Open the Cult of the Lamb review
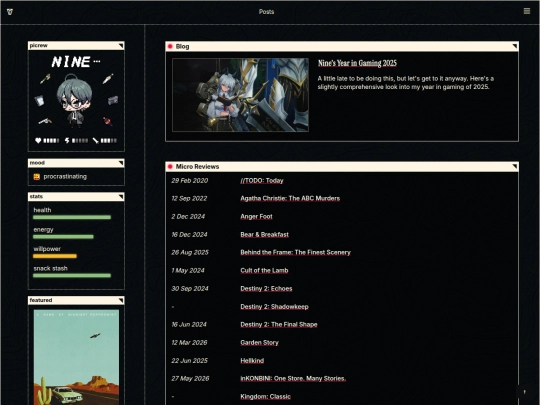The image size is (540, 405). 264,271
